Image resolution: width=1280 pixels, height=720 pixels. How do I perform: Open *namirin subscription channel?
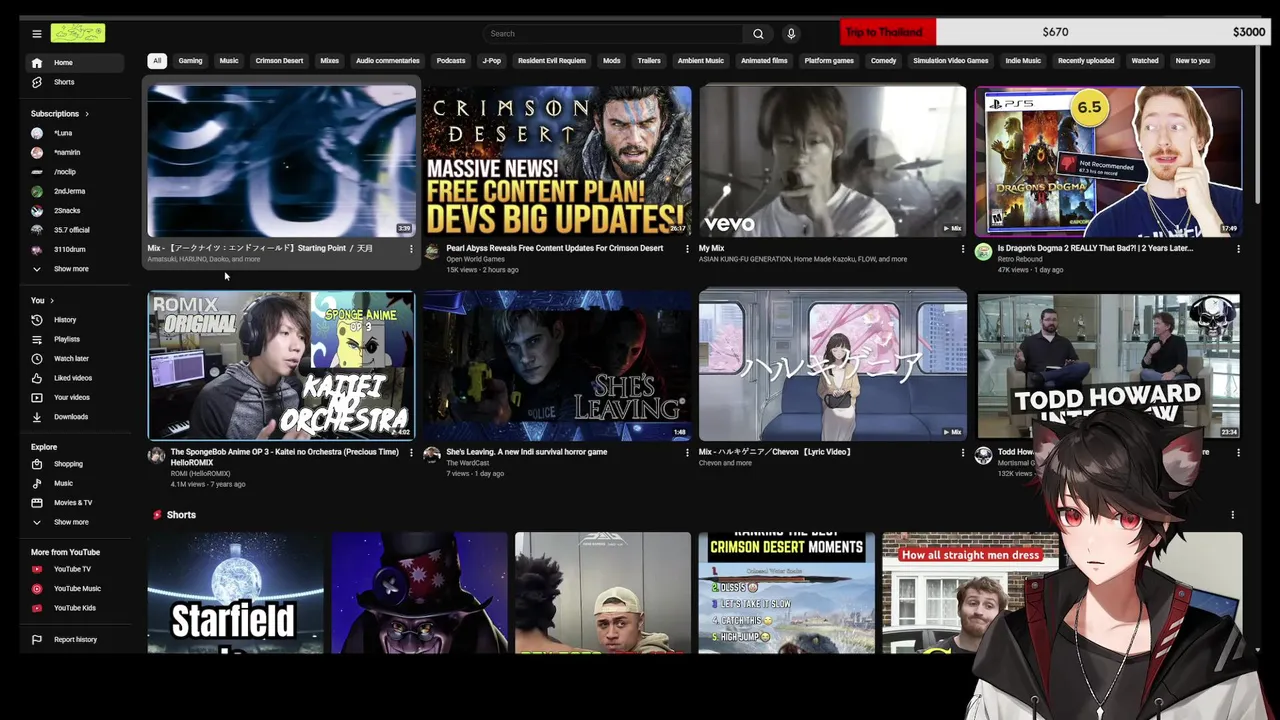click(75, 152)
